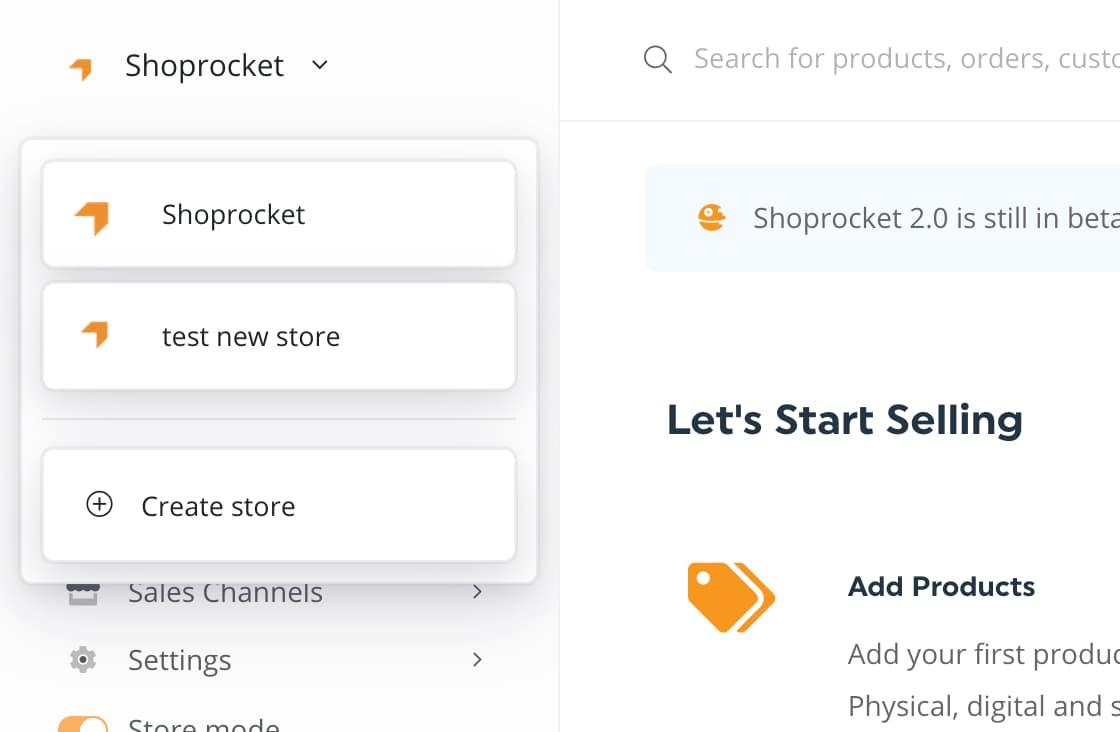Screen dimensions: 1120x732
Task: Collapse the store switcher dropdown chevron
Action: 320,66
